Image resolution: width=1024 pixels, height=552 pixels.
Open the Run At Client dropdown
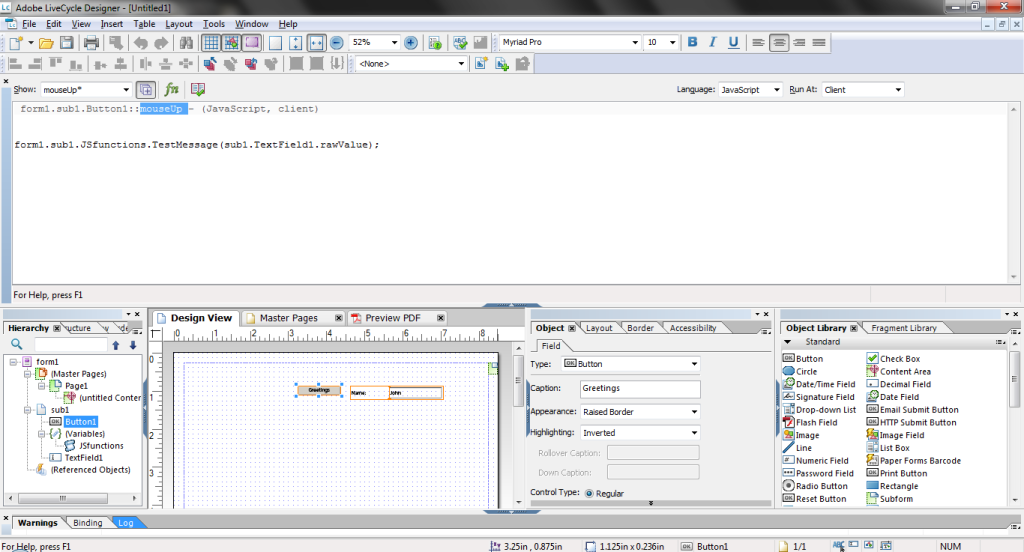(x=898, y=90)
